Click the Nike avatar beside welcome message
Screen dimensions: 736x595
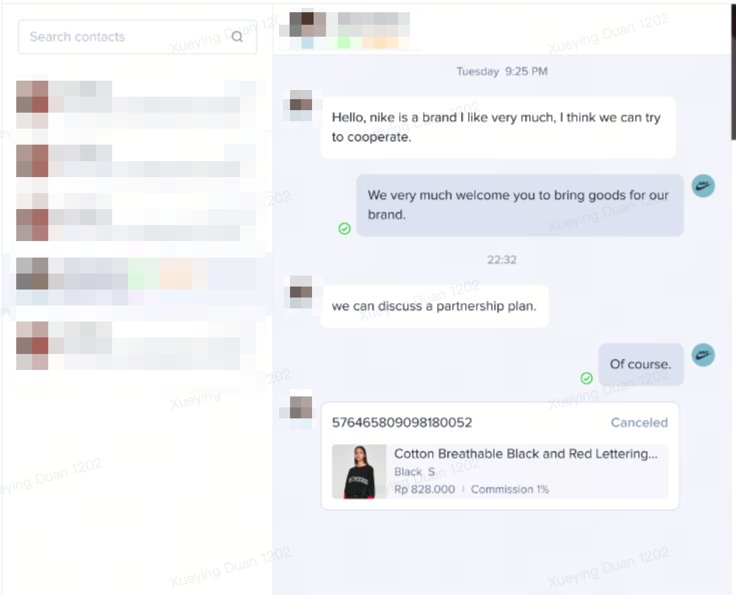click(x=703, y=186)
